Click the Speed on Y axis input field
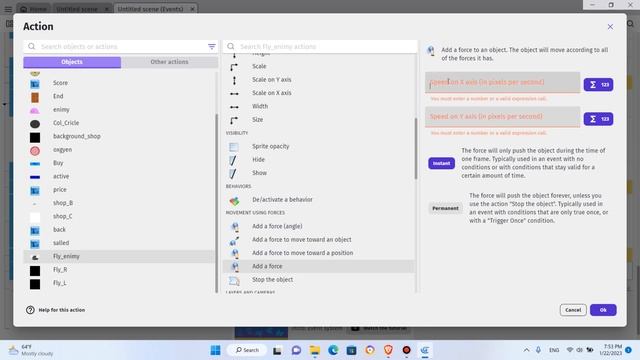This screenshot has width=640, height=360. coord(502,117)
